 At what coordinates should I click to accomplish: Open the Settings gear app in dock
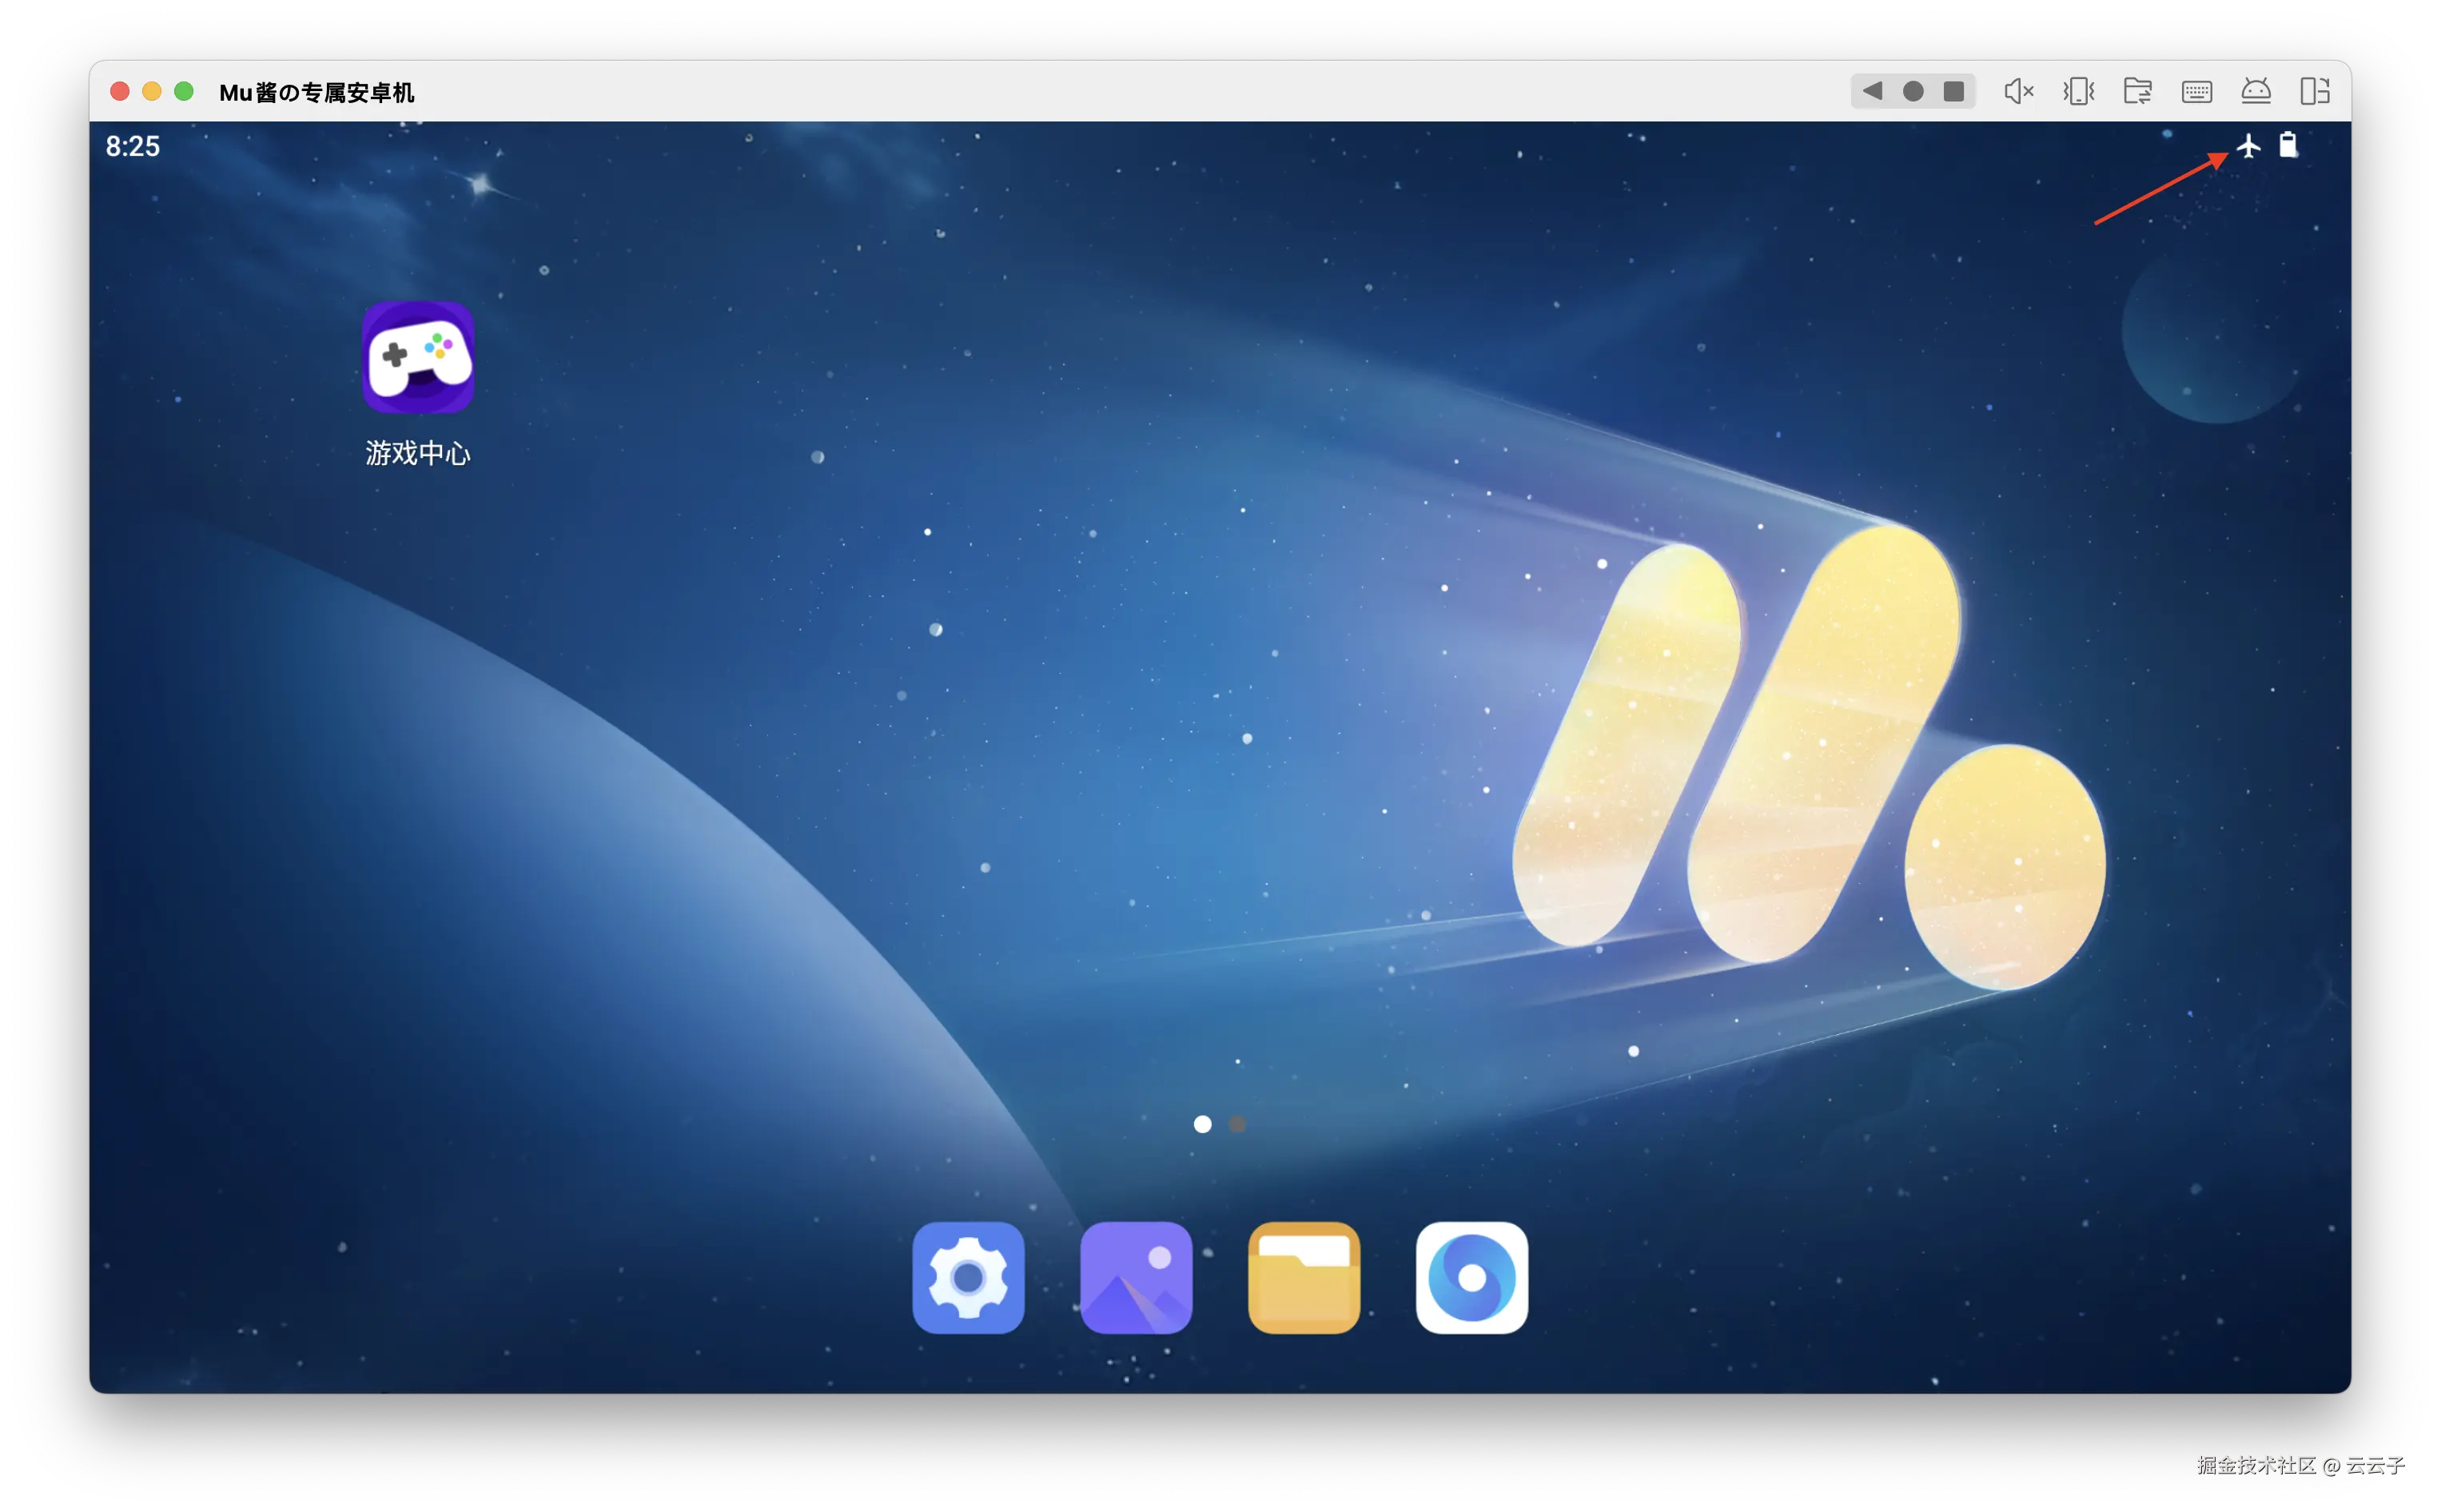point(968,1277)
